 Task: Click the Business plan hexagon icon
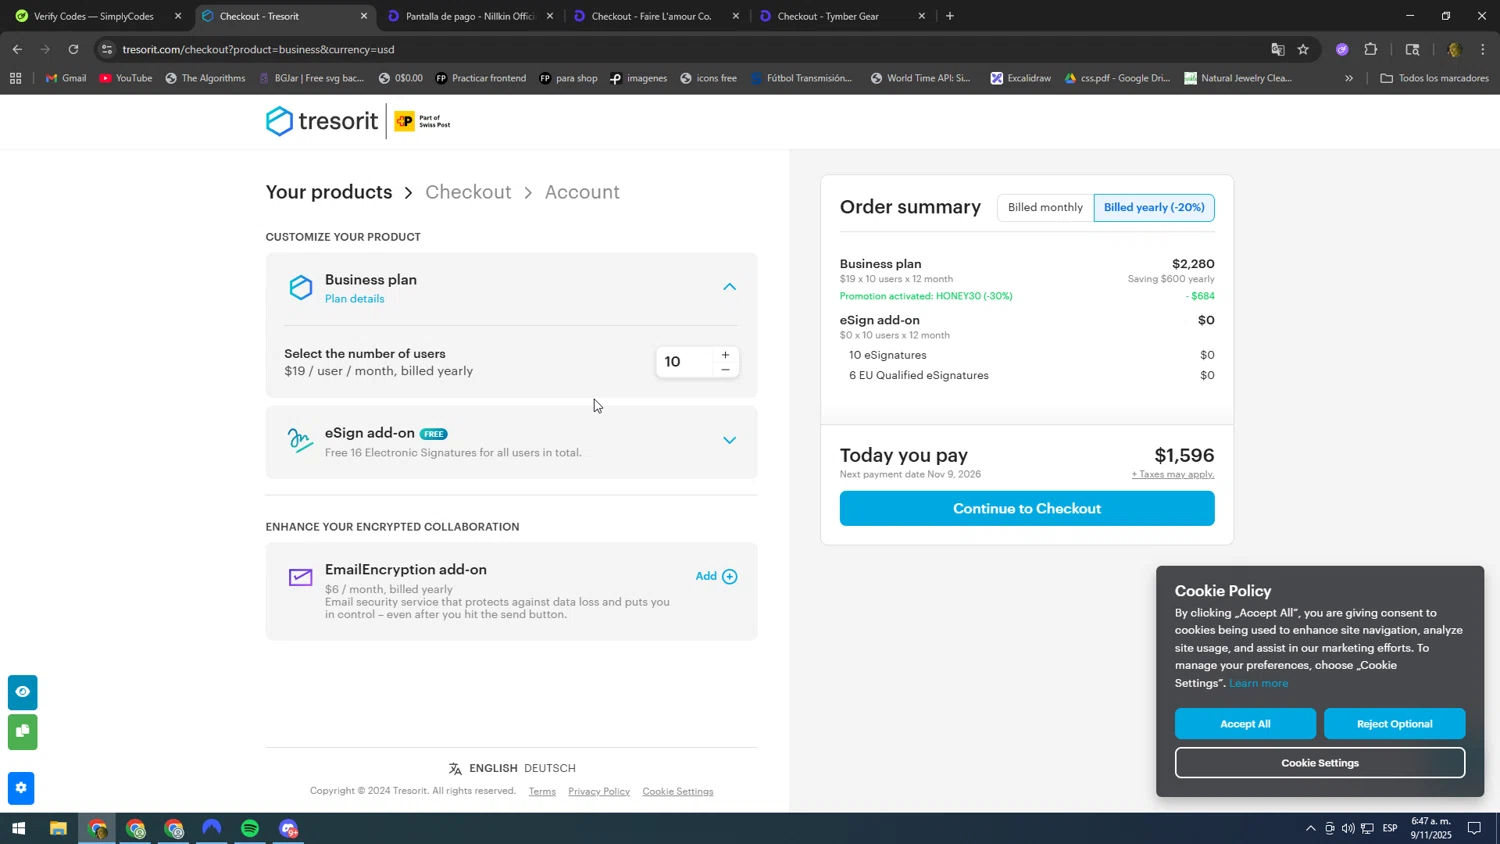point(301,288)
